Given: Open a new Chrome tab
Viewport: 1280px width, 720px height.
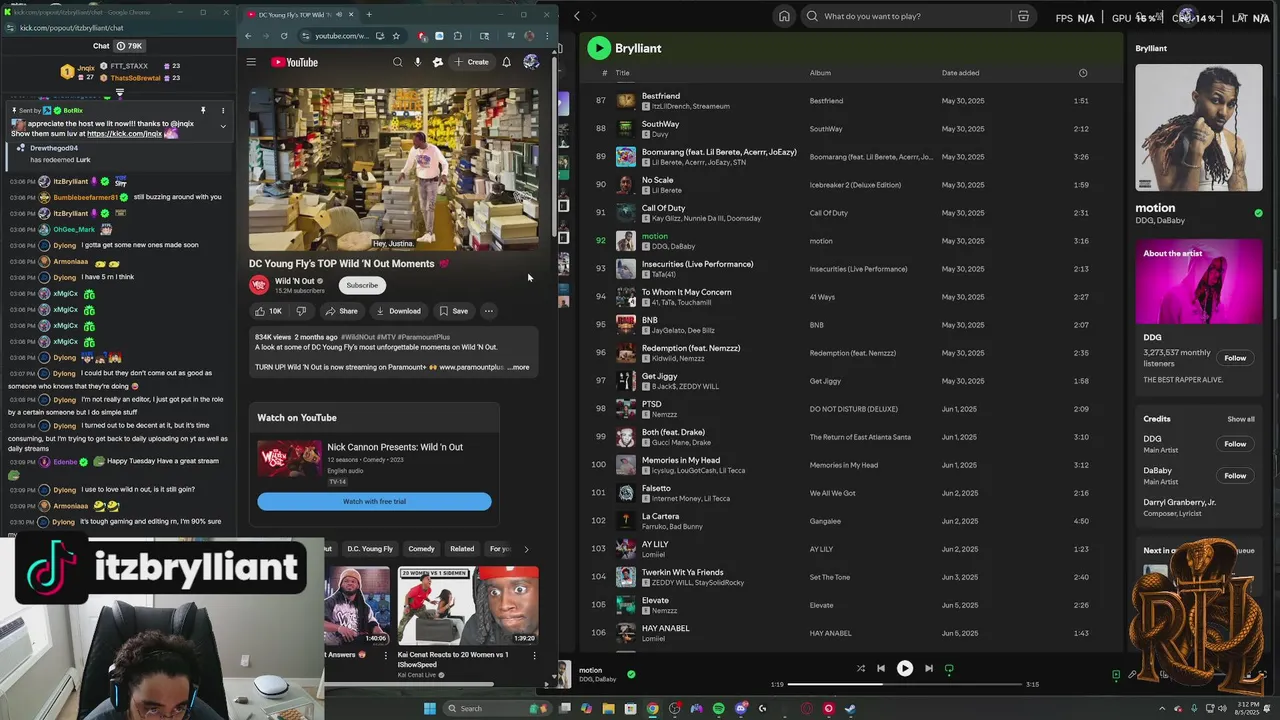Looking at the screenshot, I should pos(369,14).
